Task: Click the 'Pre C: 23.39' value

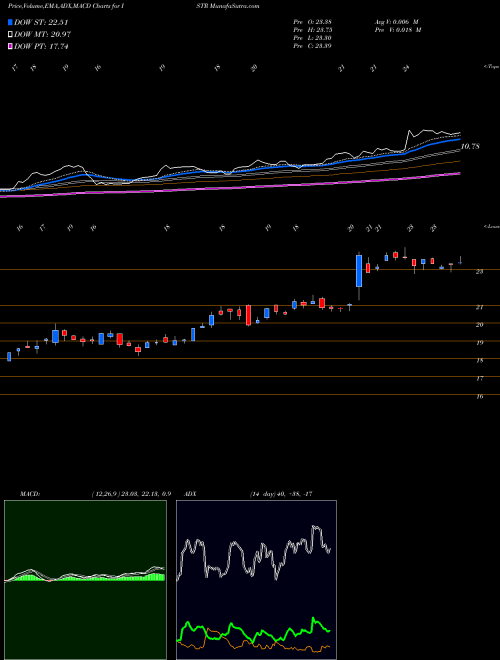Action: (x=312, y=46)
